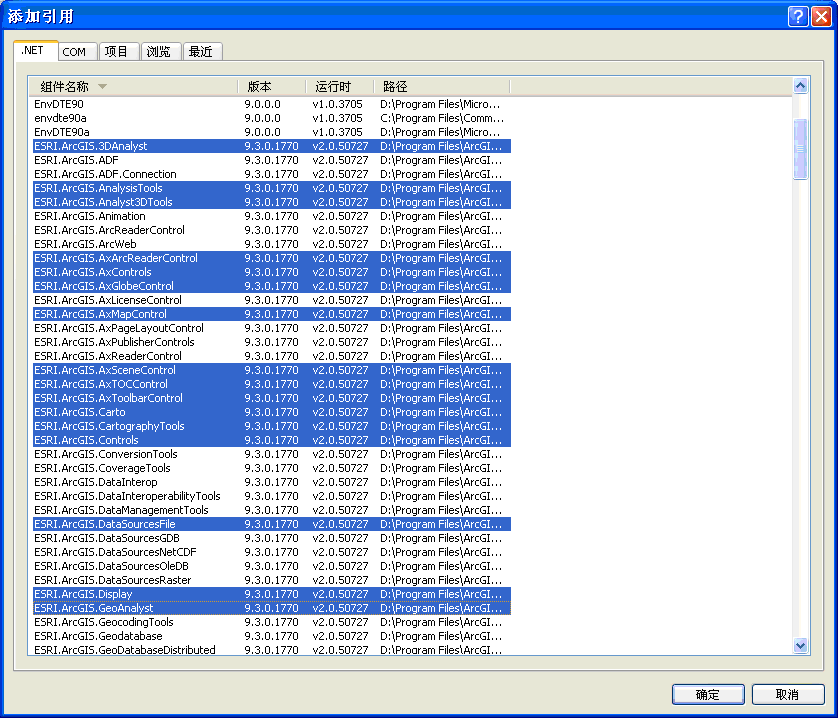
Task: Select ESRI.ArcGIS.ArcWeb
Action: (x=271, y=244)
